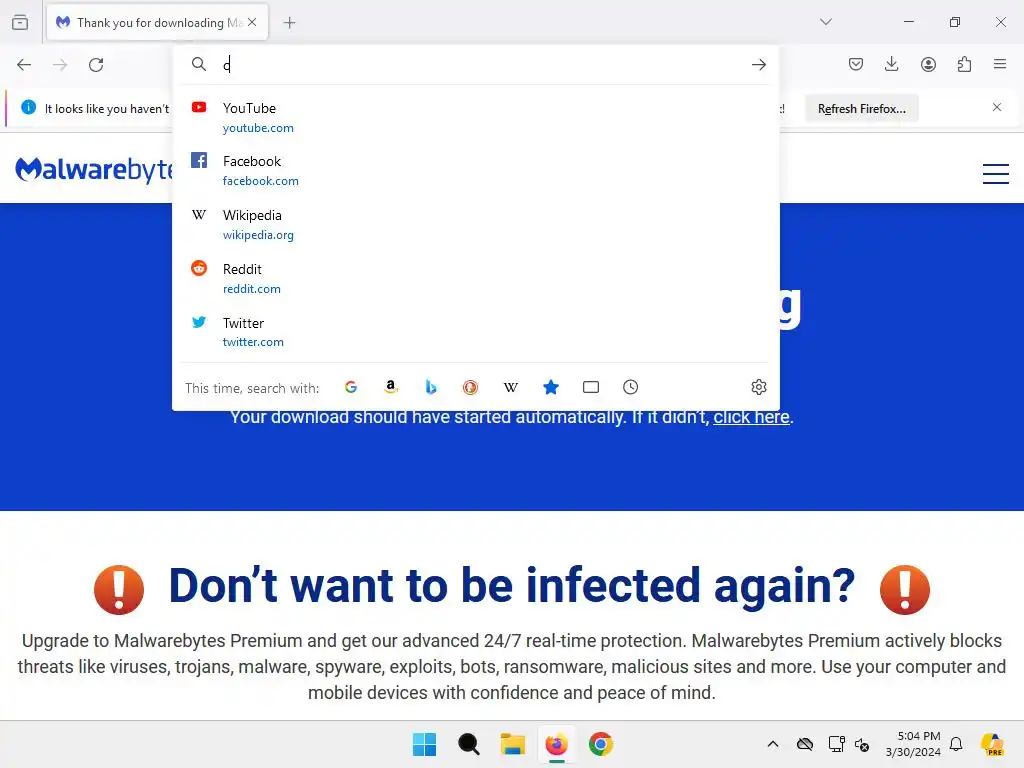Open Windows Search from taskbar
This screenshot has height=768, width=1024.
pyautogui.click(x=468, y=744)
